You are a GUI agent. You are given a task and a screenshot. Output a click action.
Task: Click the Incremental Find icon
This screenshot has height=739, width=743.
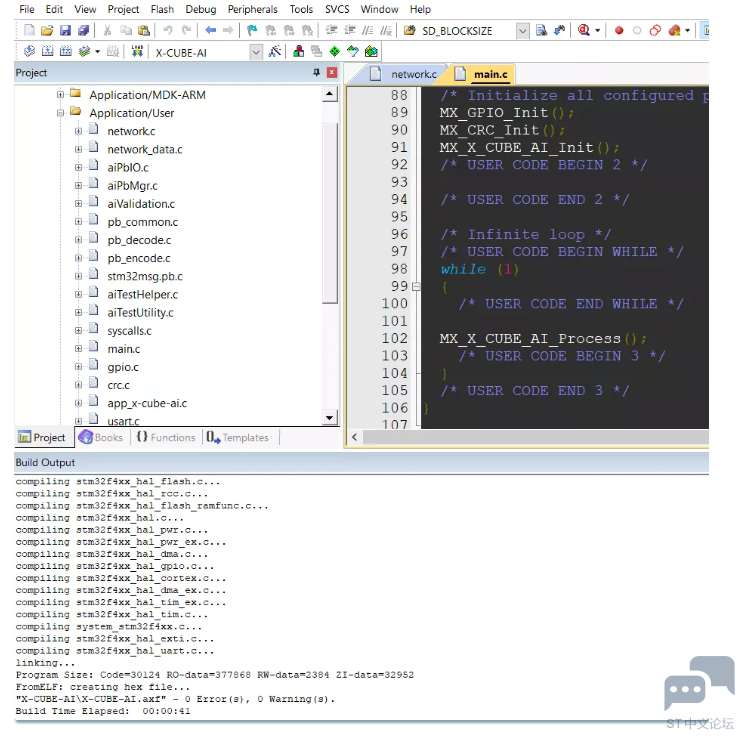pyautogui.click(x=560, y=31)
